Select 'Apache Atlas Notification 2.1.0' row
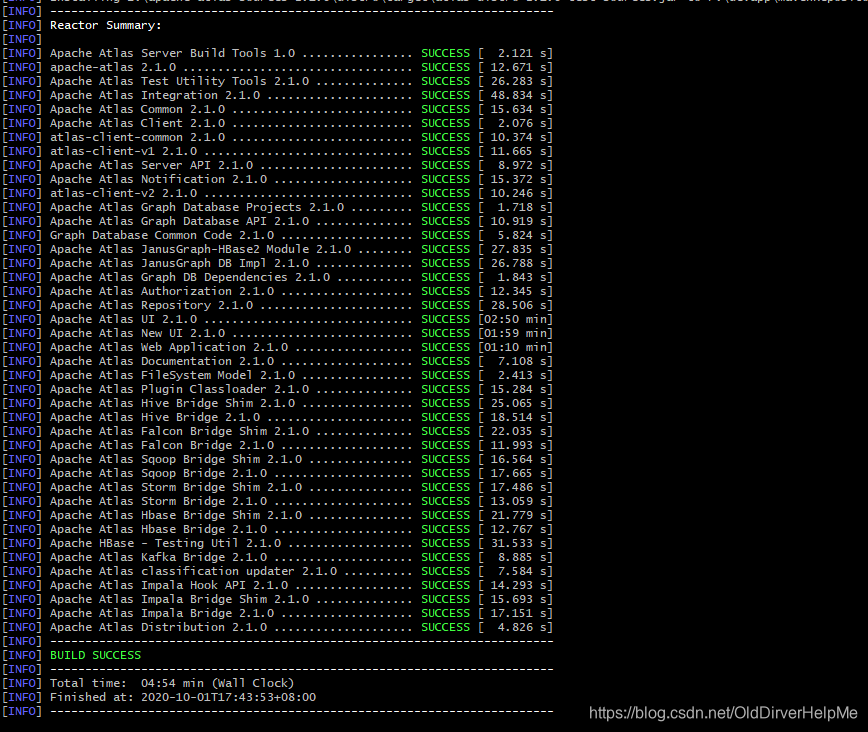This screenshot has height=732, width=868. pos(158,179)
